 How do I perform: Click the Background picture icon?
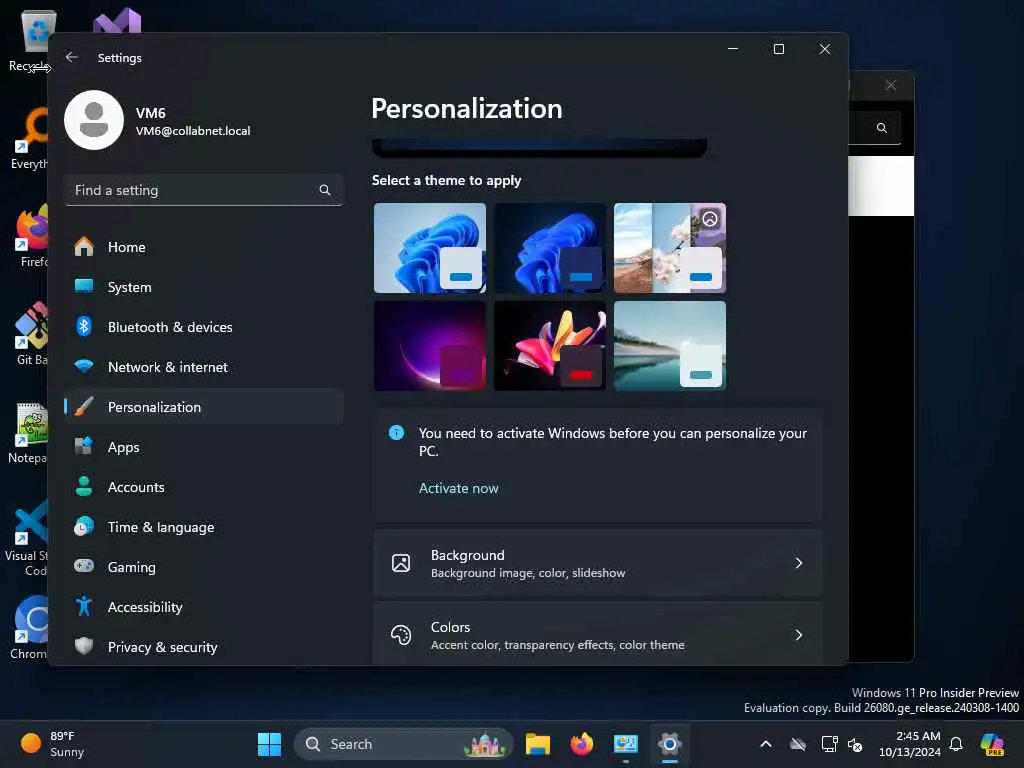pyautogui.click(x=401, y=563)
